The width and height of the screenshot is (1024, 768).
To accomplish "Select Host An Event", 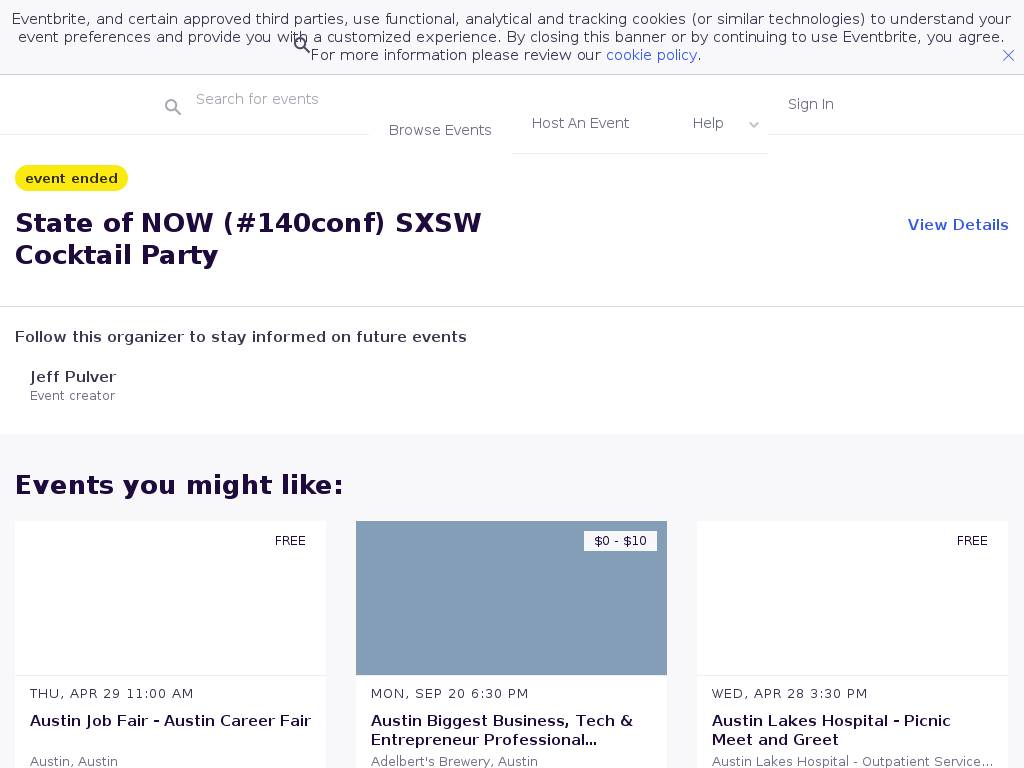I will pyautogui.click(x=580, y=123).
